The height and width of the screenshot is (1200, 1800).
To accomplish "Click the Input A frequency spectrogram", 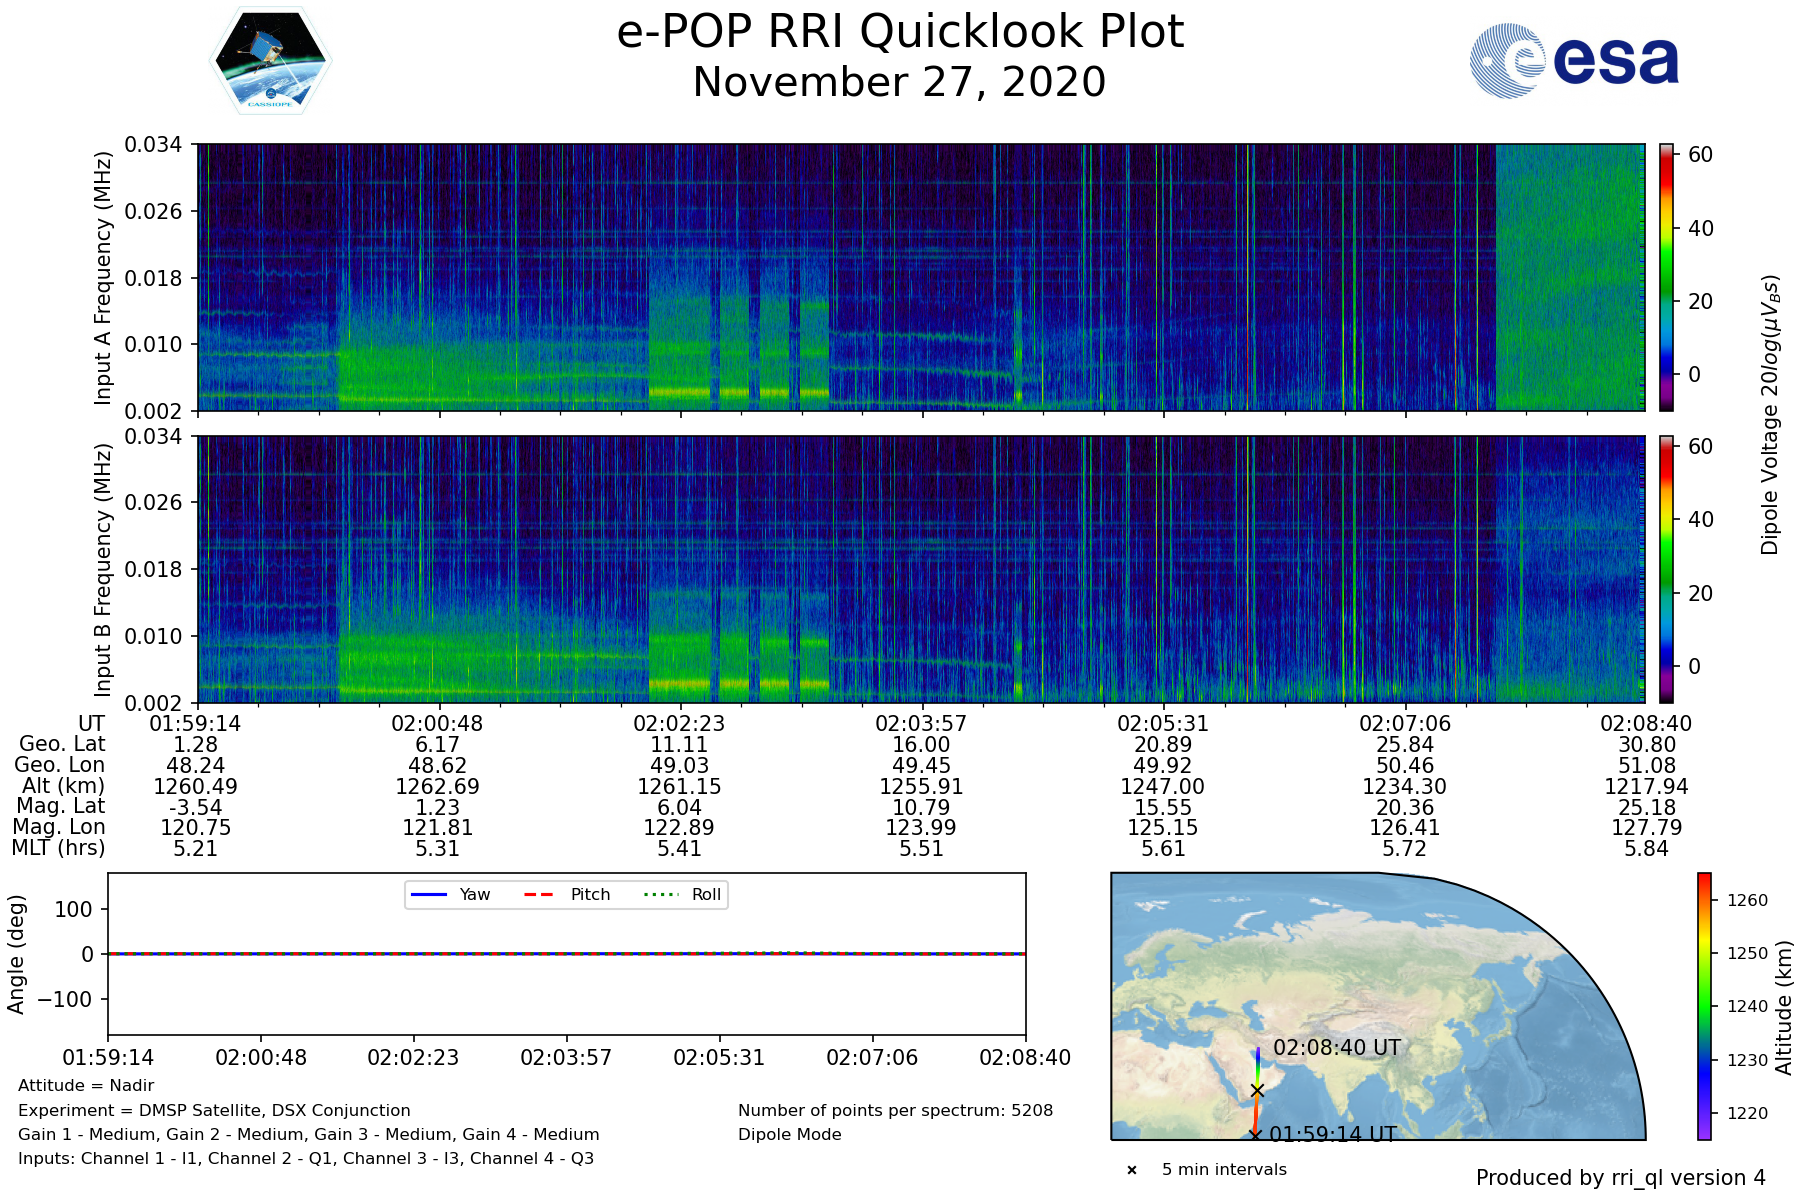I will click(x=920, y=277).
